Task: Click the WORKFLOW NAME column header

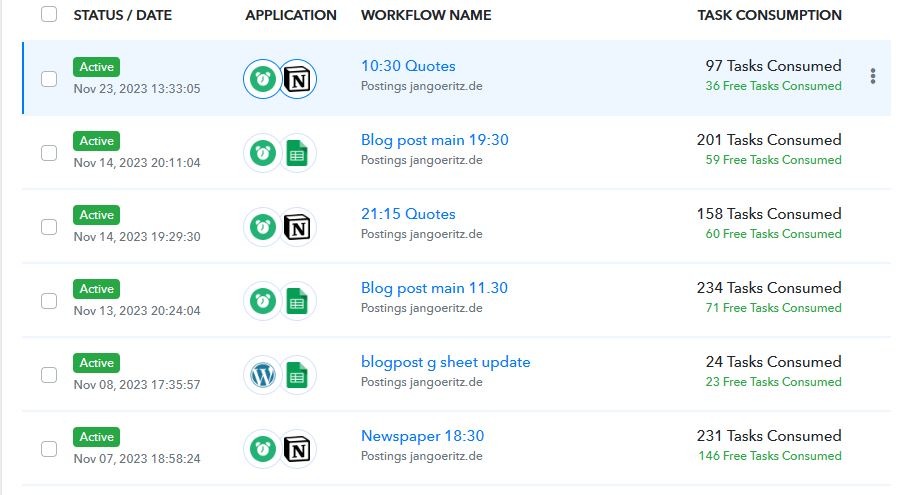Action: click(426, 15)
